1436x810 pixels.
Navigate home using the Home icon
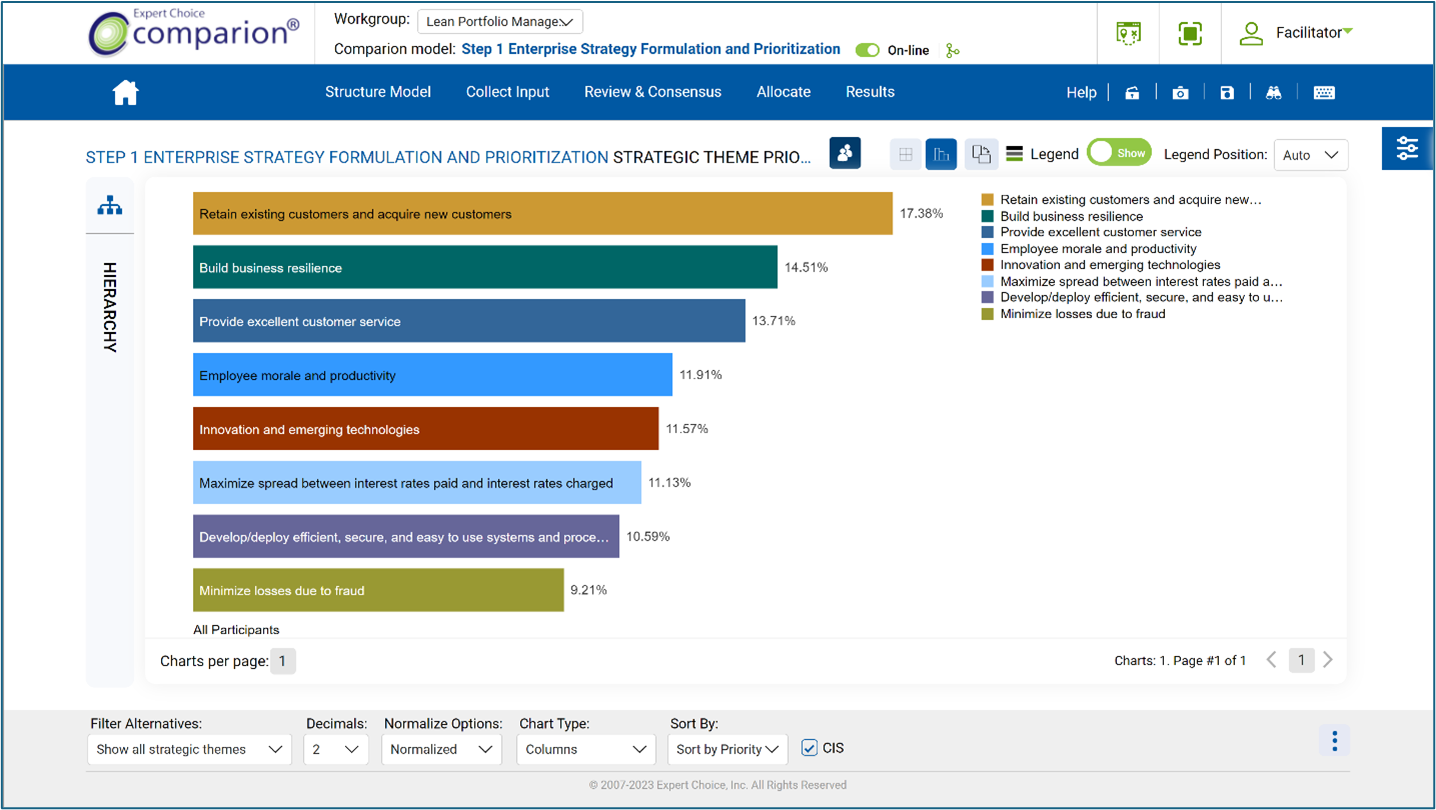125,92
